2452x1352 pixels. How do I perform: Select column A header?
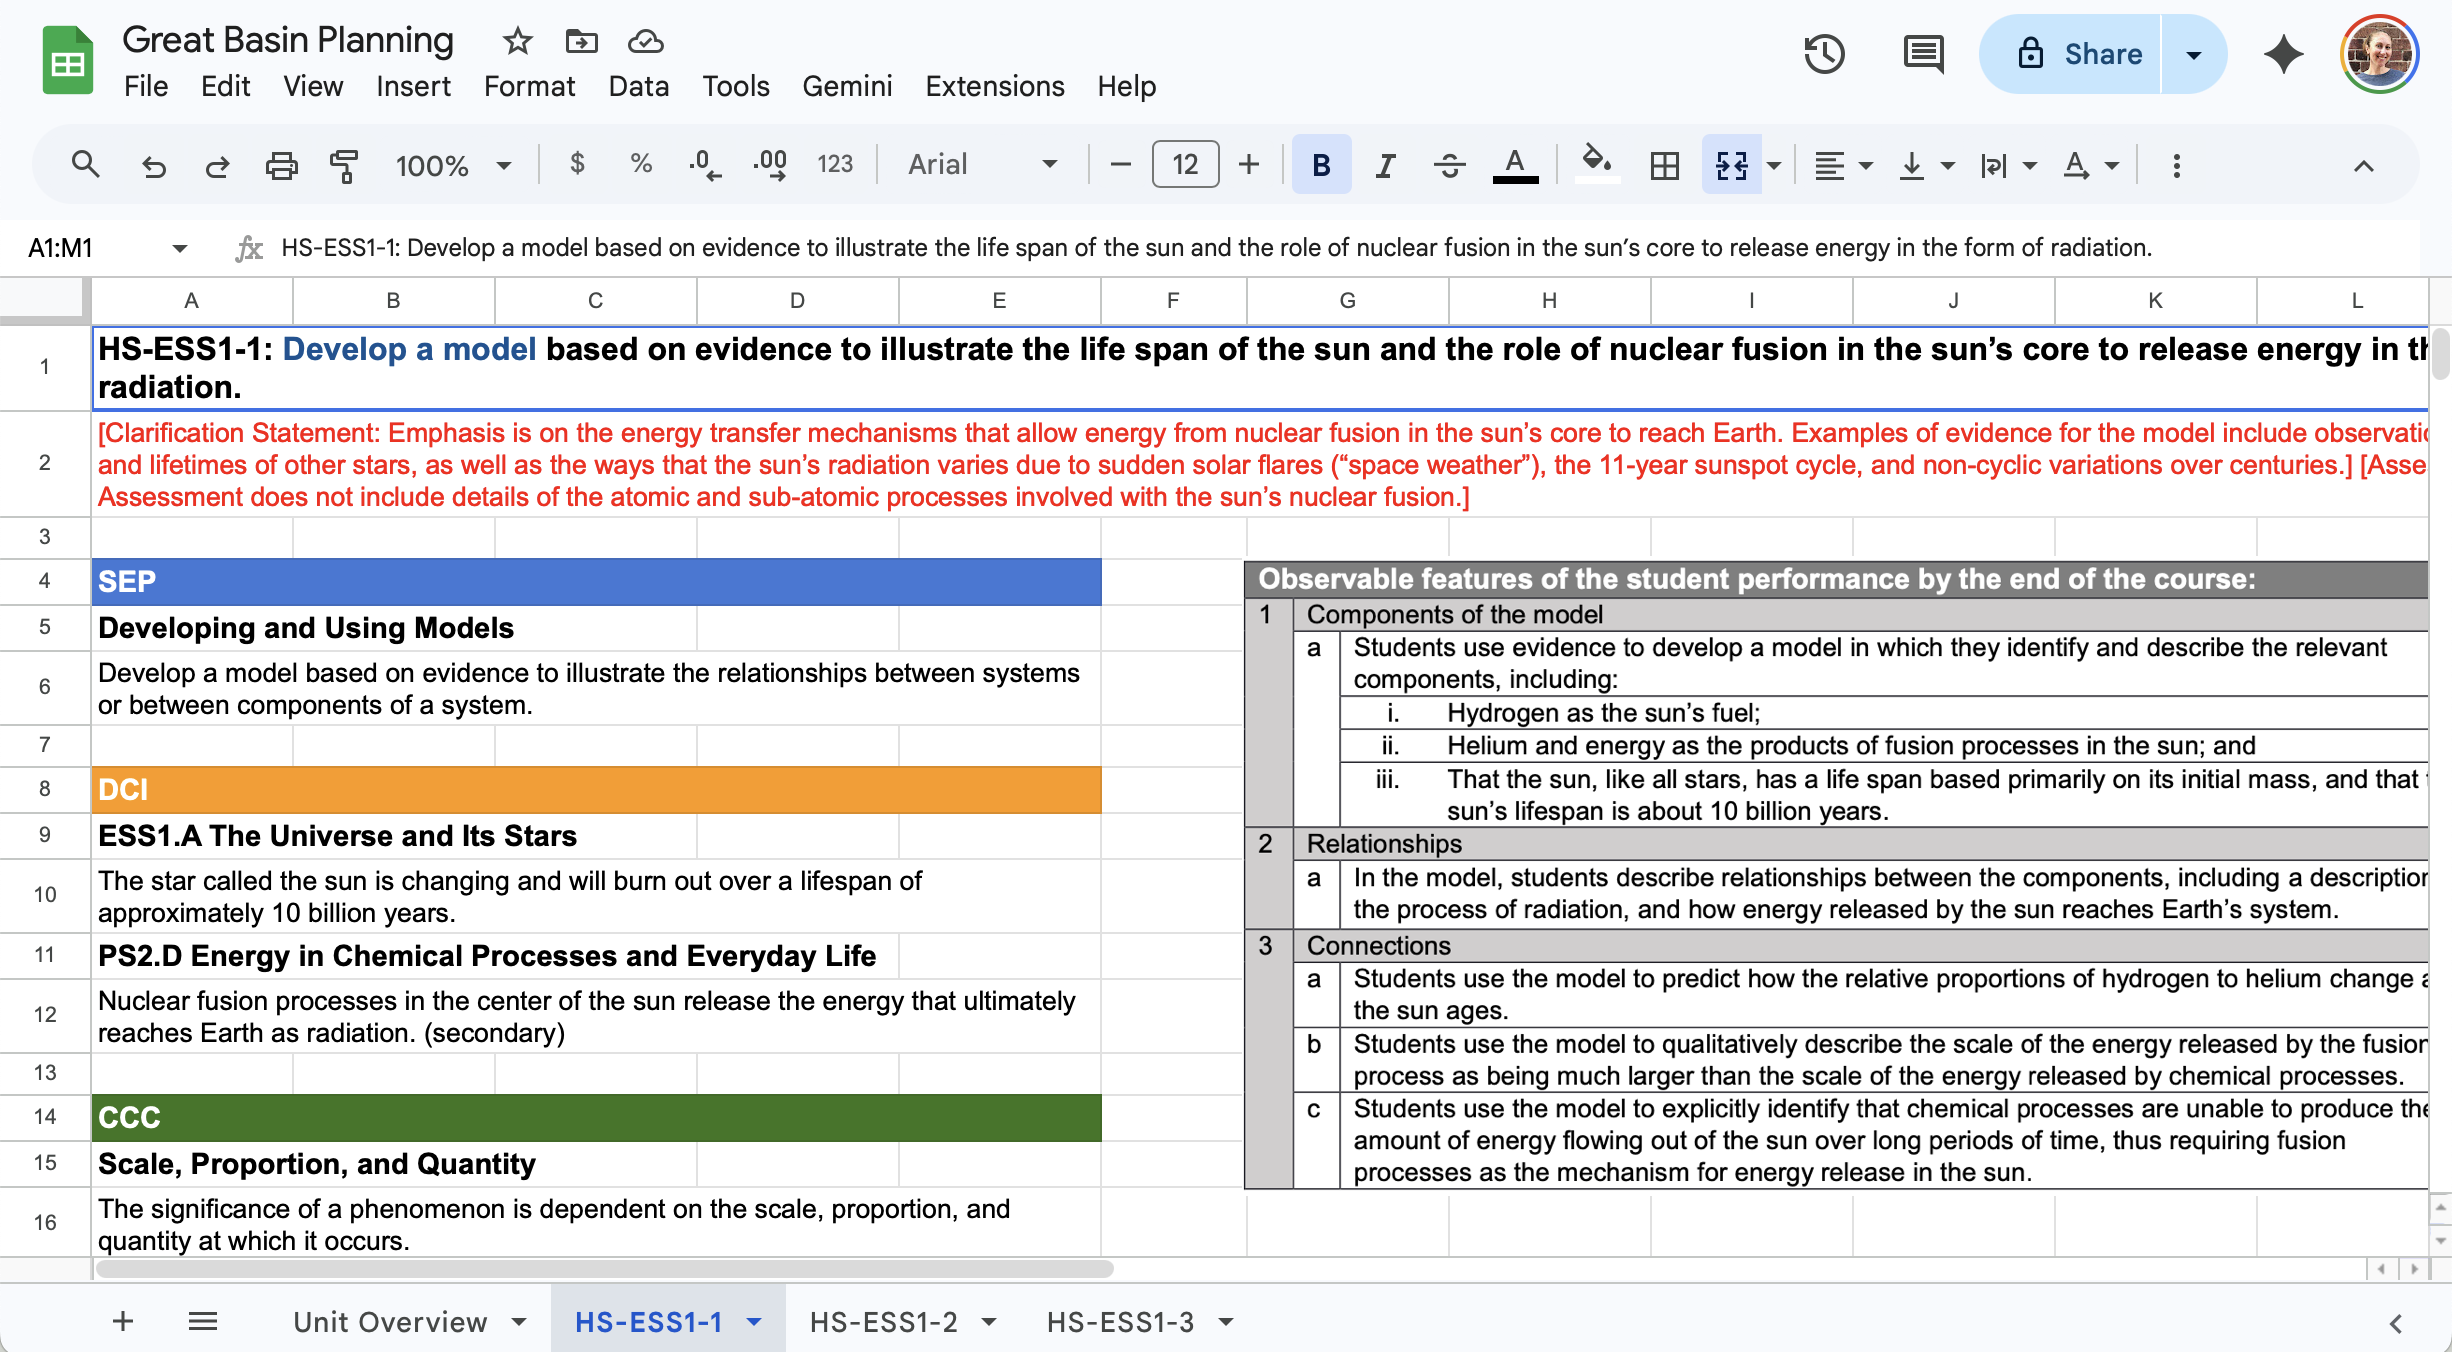(192, 301)
